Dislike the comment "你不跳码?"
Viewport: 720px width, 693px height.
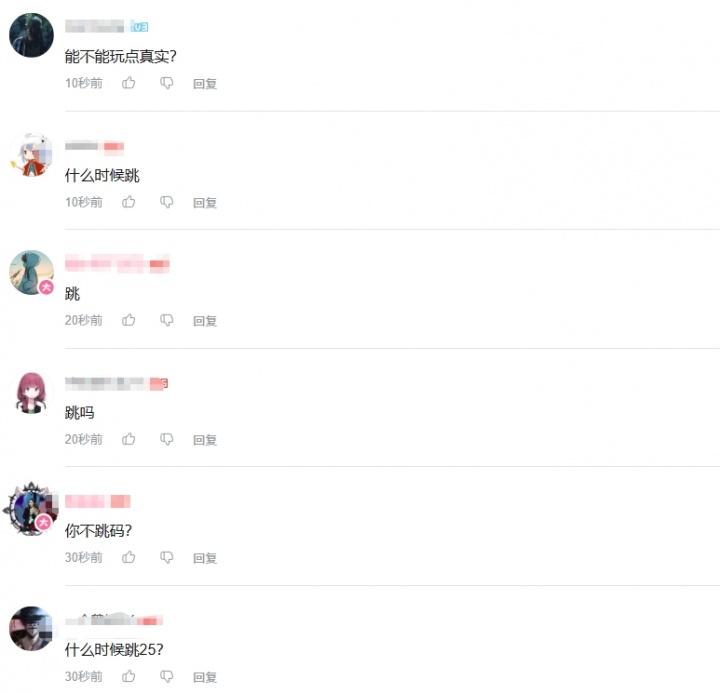tap(166, 558)
